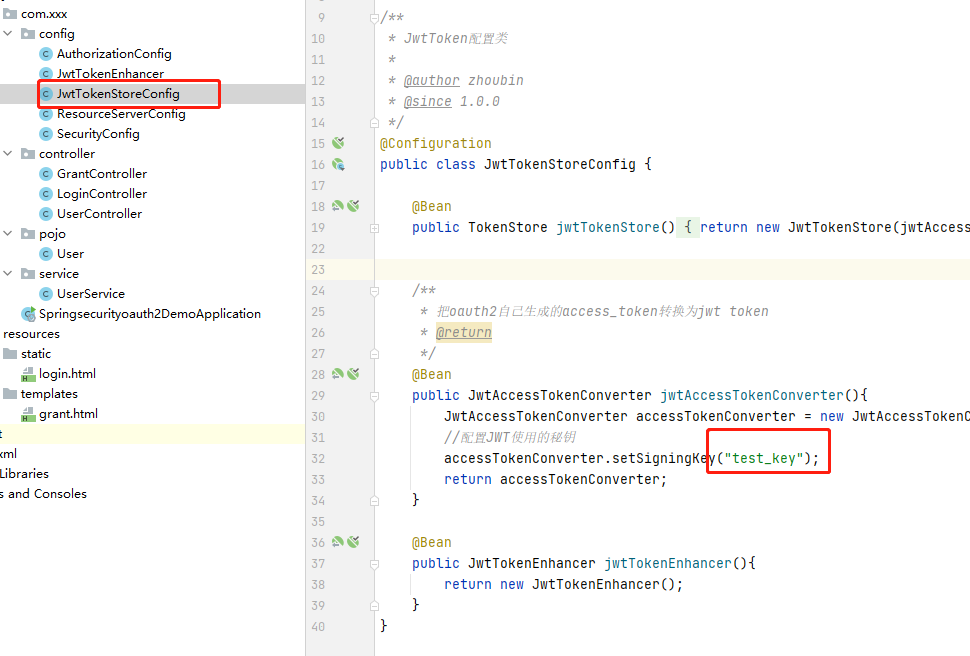Image resolution: width=970 pixels, height=656 pixels.
Task: Click the second Spring bean gutter icon on line 36
Action: pyautogui.click(x=353, y=542)
